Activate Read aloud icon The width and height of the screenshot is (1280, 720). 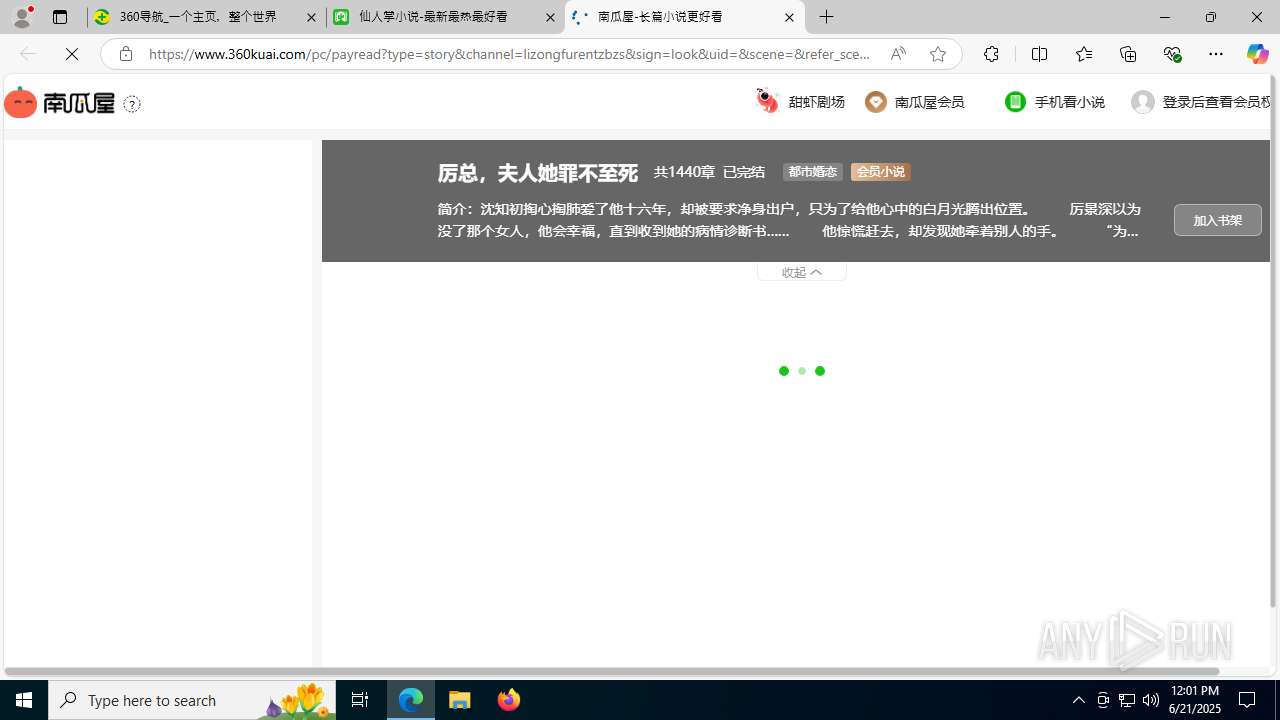[898, 54]
